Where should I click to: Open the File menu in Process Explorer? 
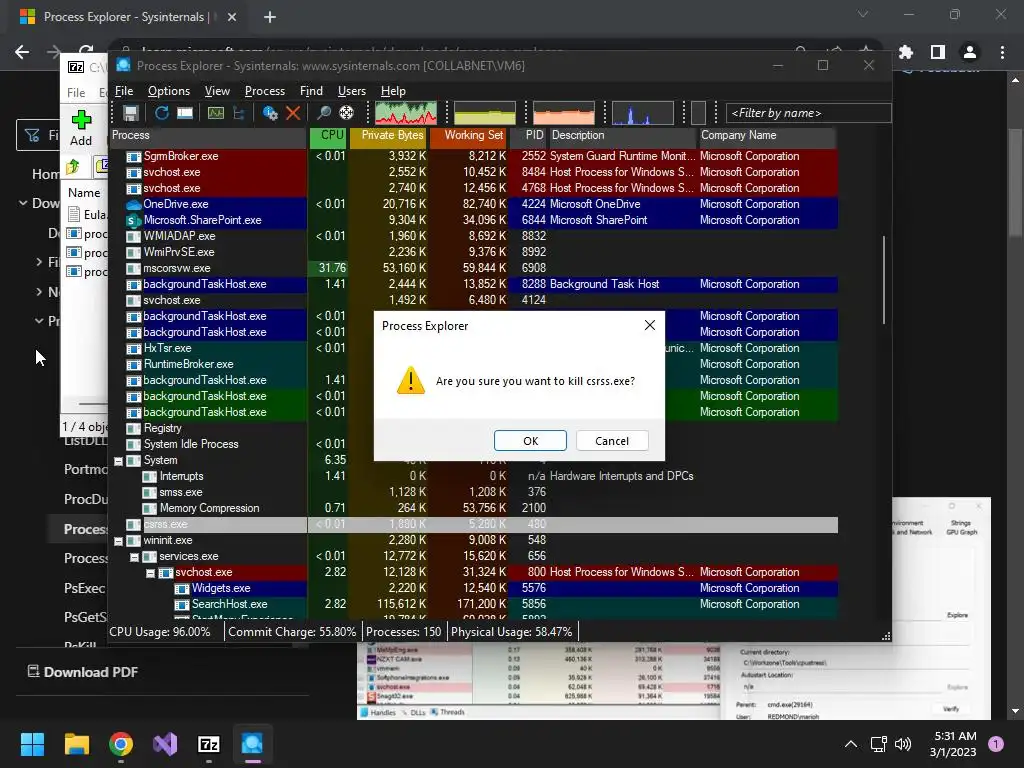[x=124, y=91]
